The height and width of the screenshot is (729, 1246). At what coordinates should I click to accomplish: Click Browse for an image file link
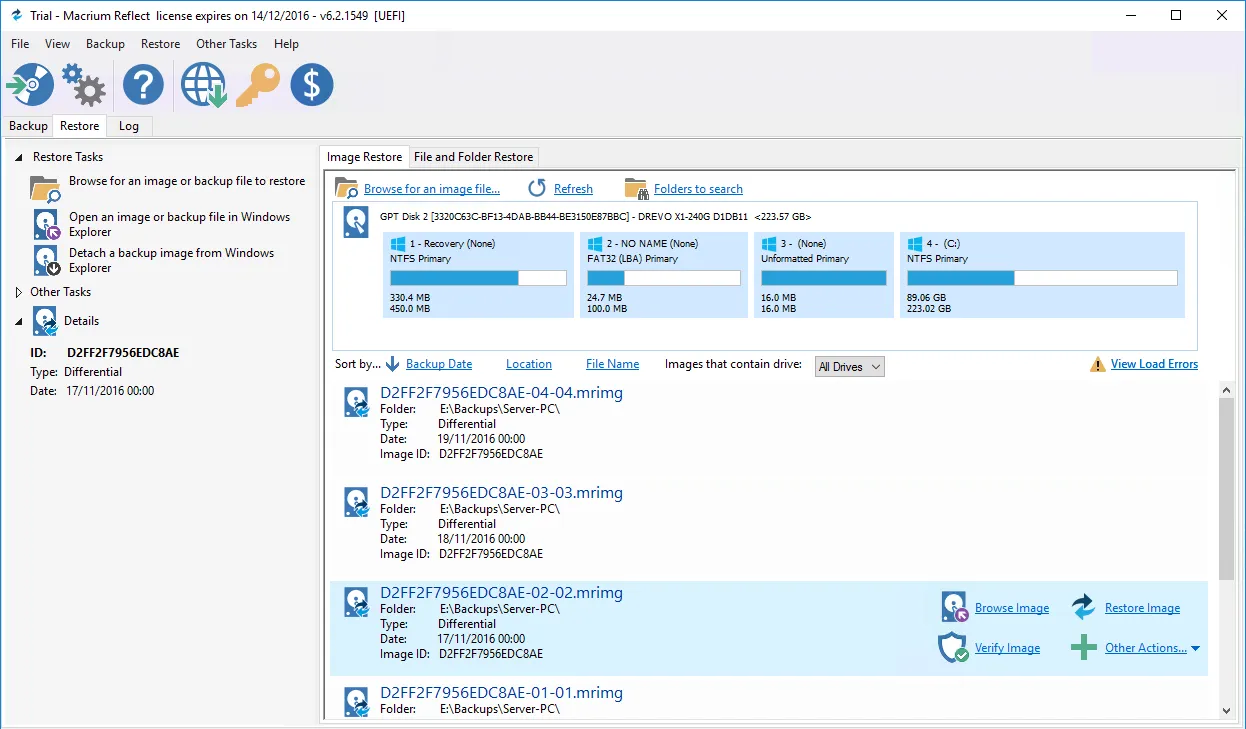[431, 189]
